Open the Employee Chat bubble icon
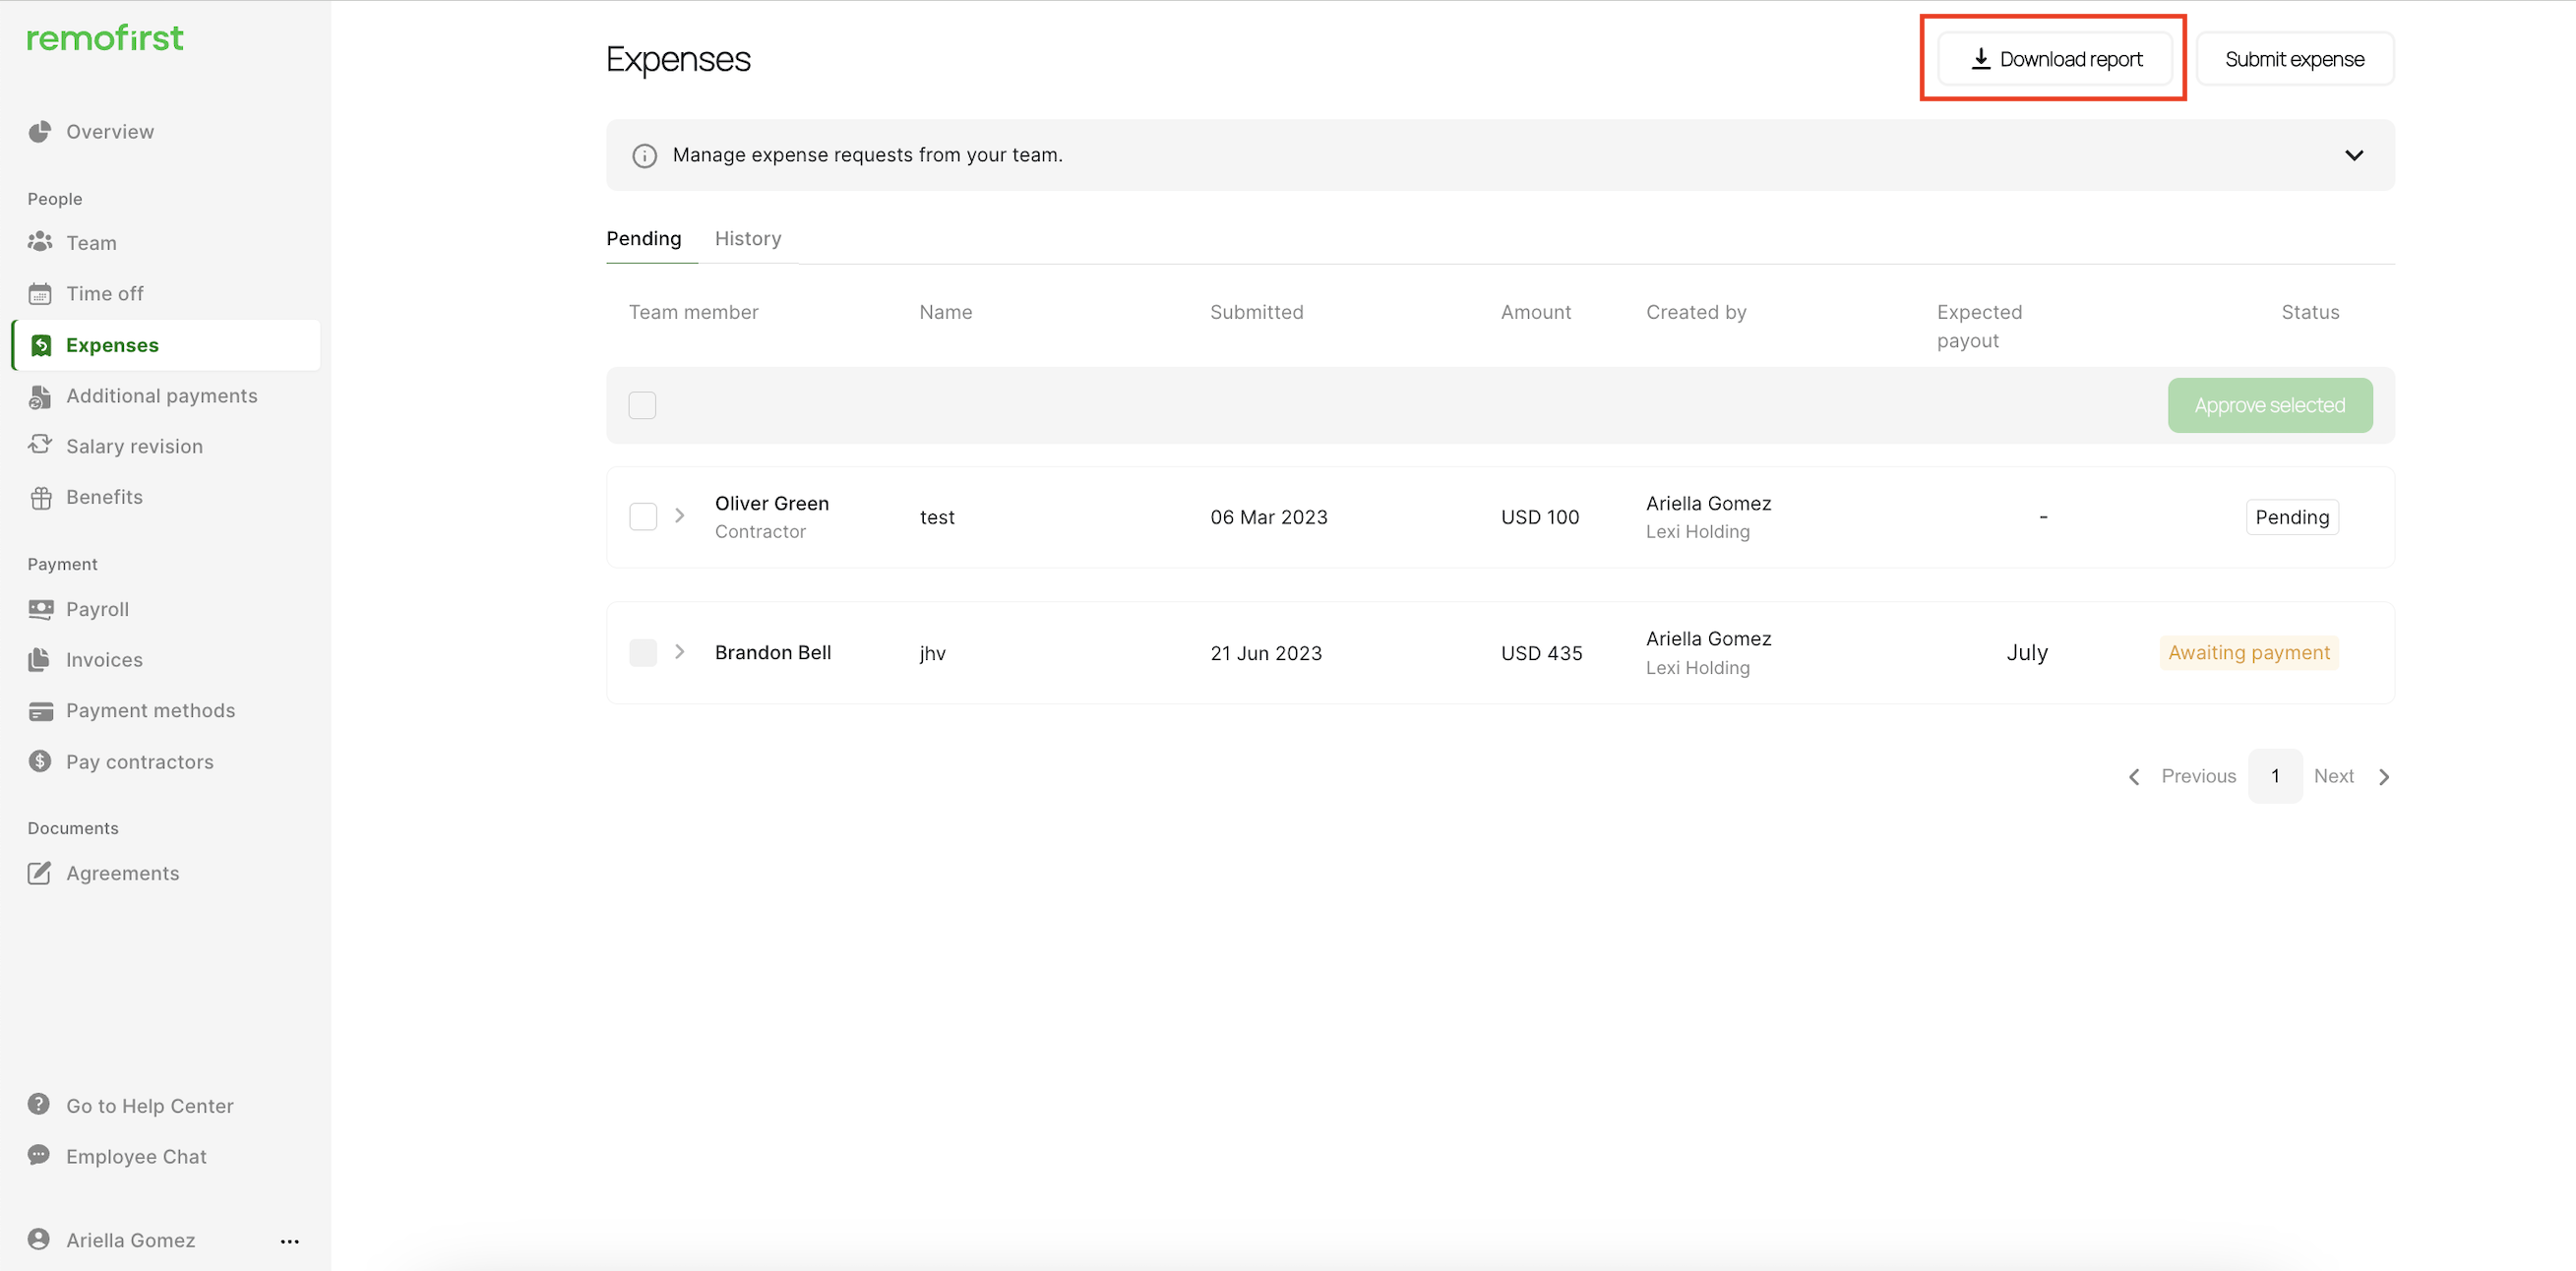Image resolution: width=2576 pixels, height=1271 pixels. tap(39, 1155)
